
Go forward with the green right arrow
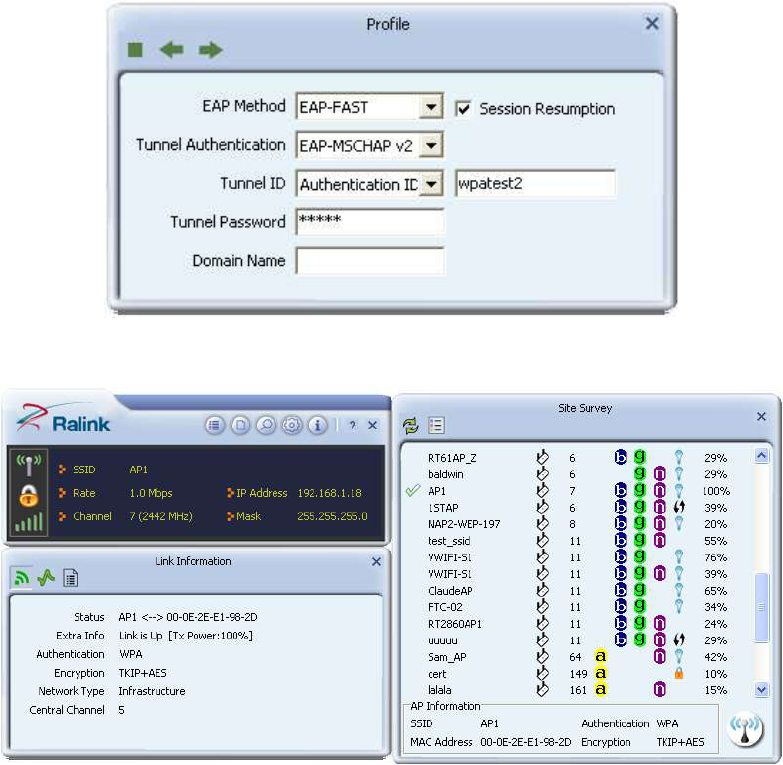[210, 49]
